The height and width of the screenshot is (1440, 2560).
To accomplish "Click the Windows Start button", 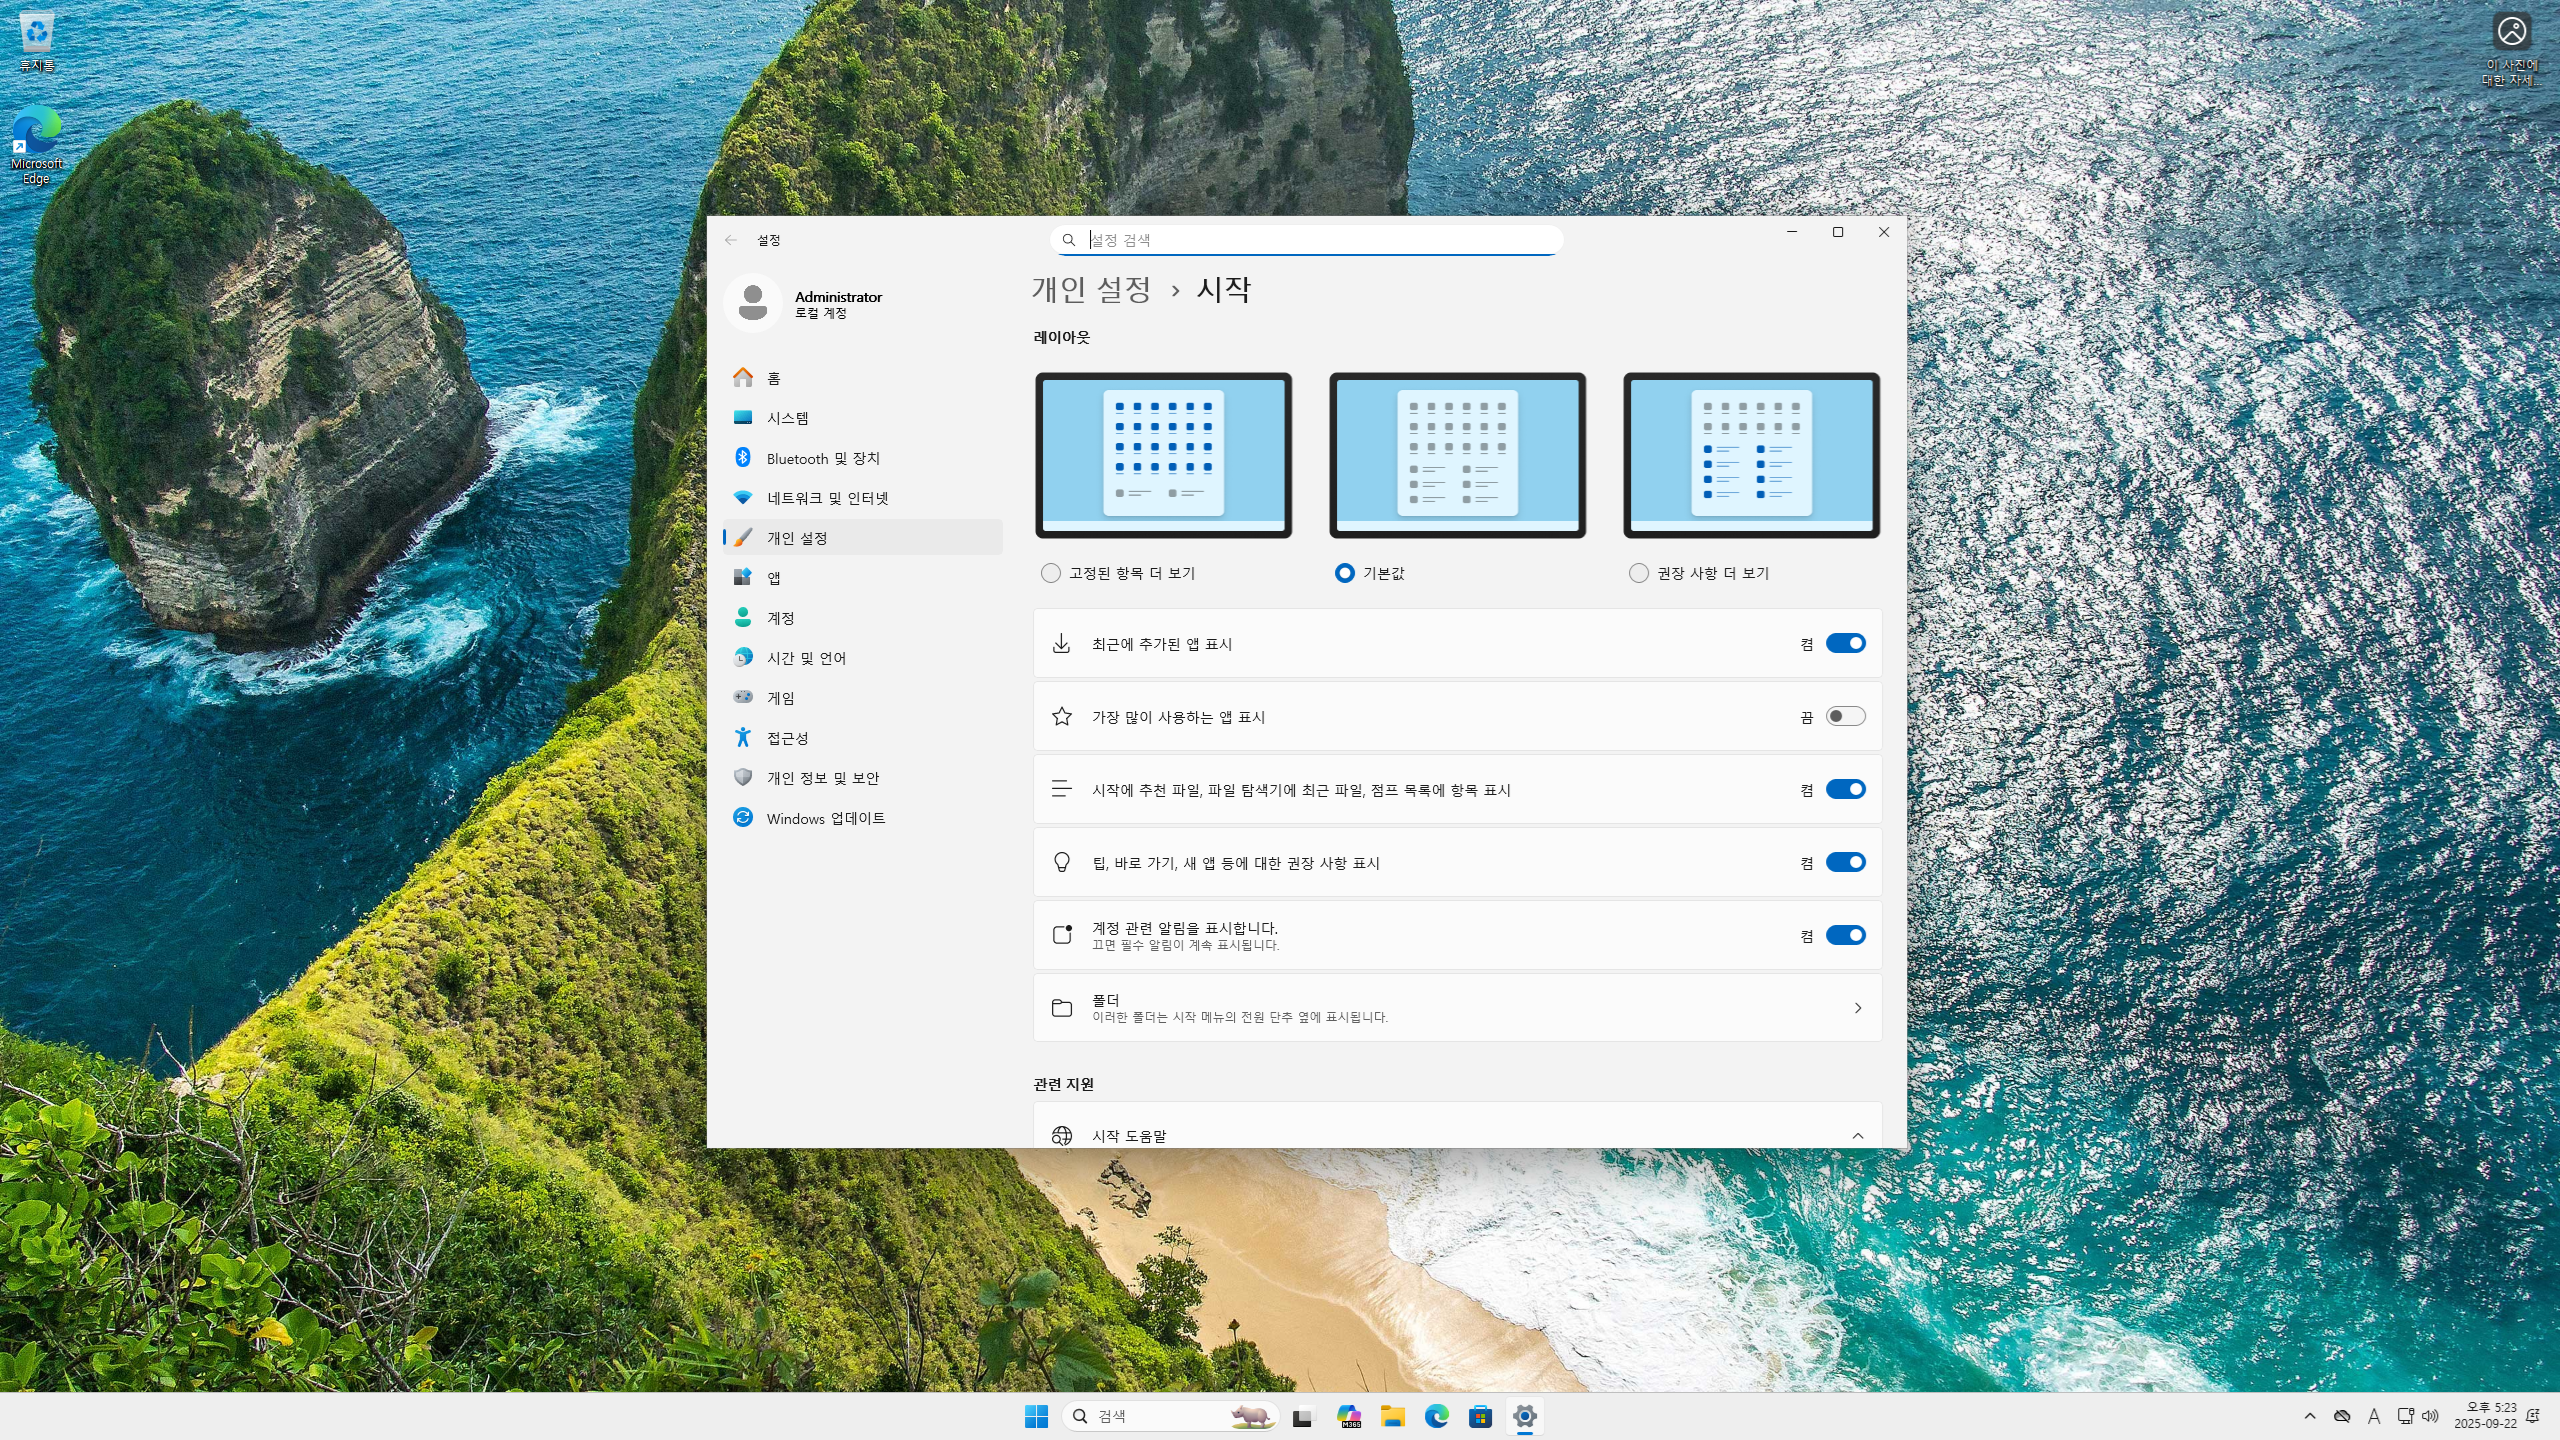I will pos(1036,1416).
